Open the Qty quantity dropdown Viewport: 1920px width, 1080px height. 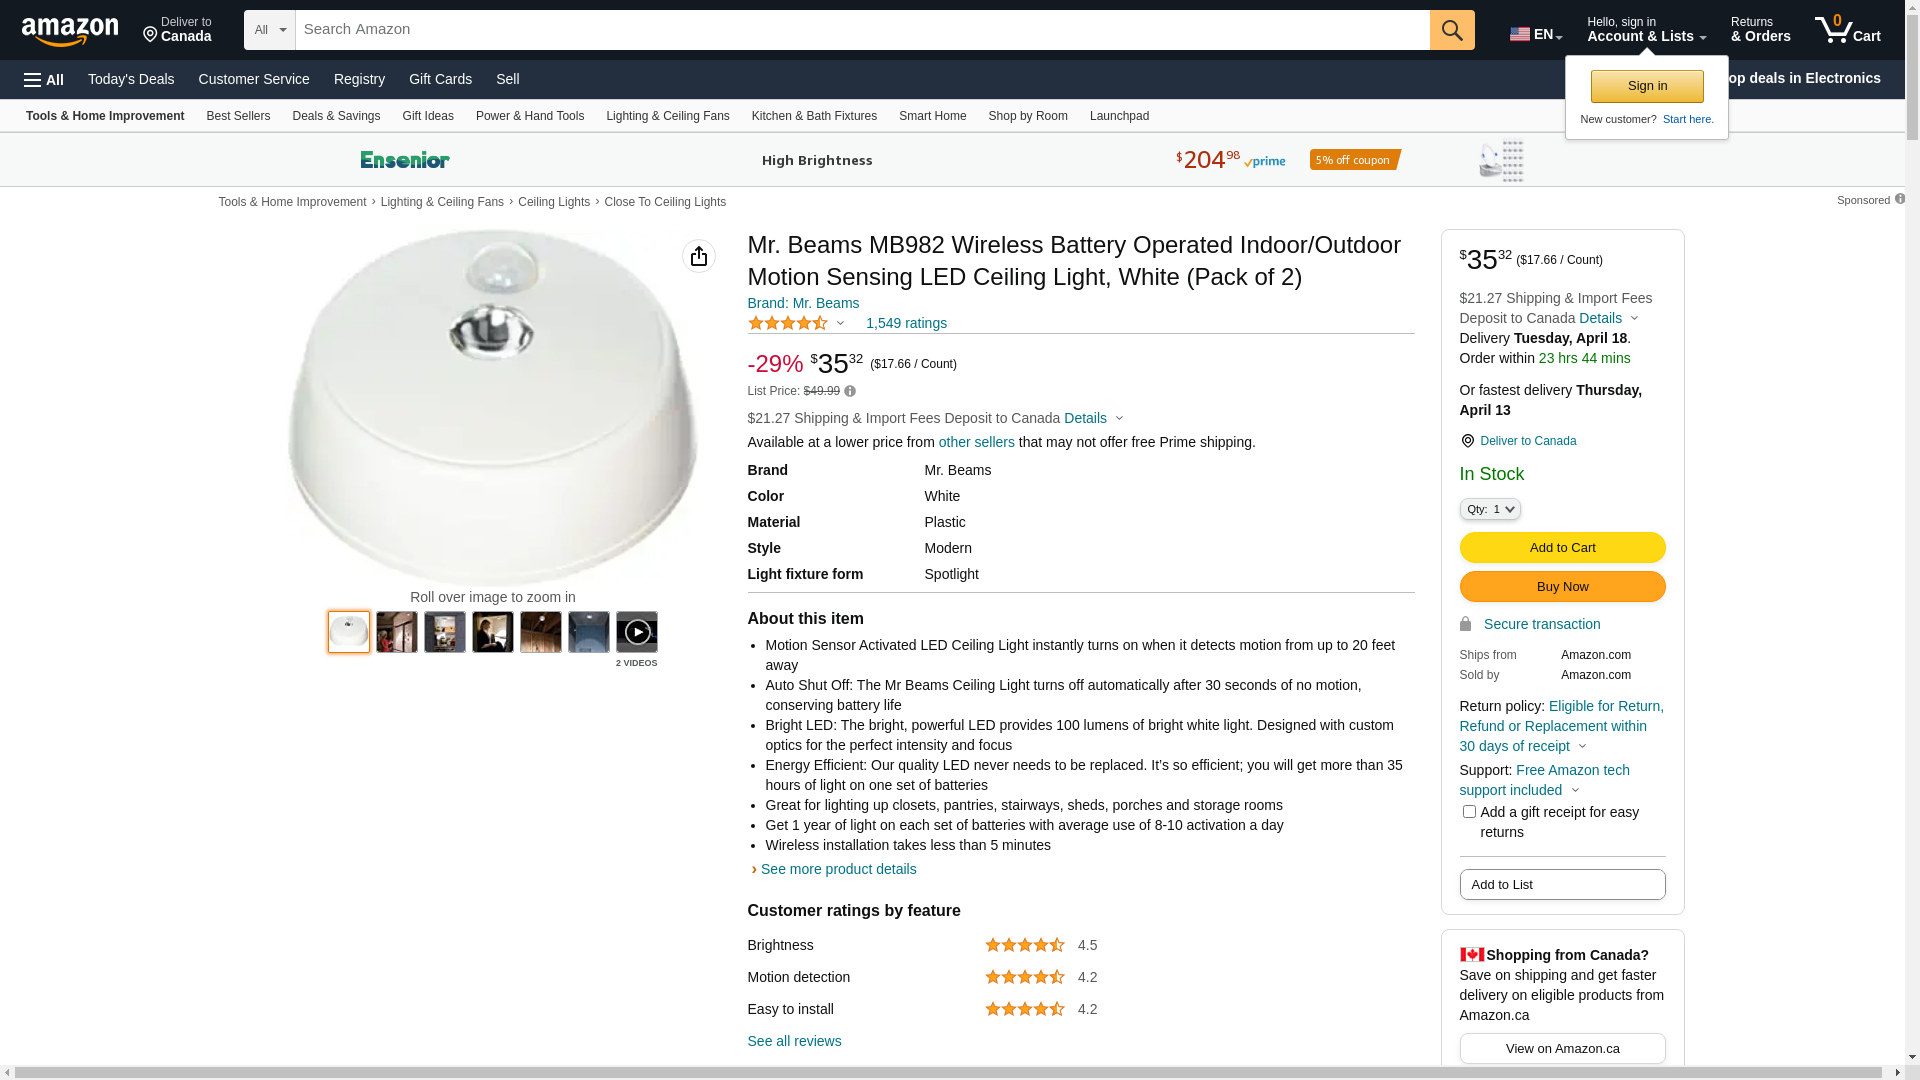coord(1490,509)
